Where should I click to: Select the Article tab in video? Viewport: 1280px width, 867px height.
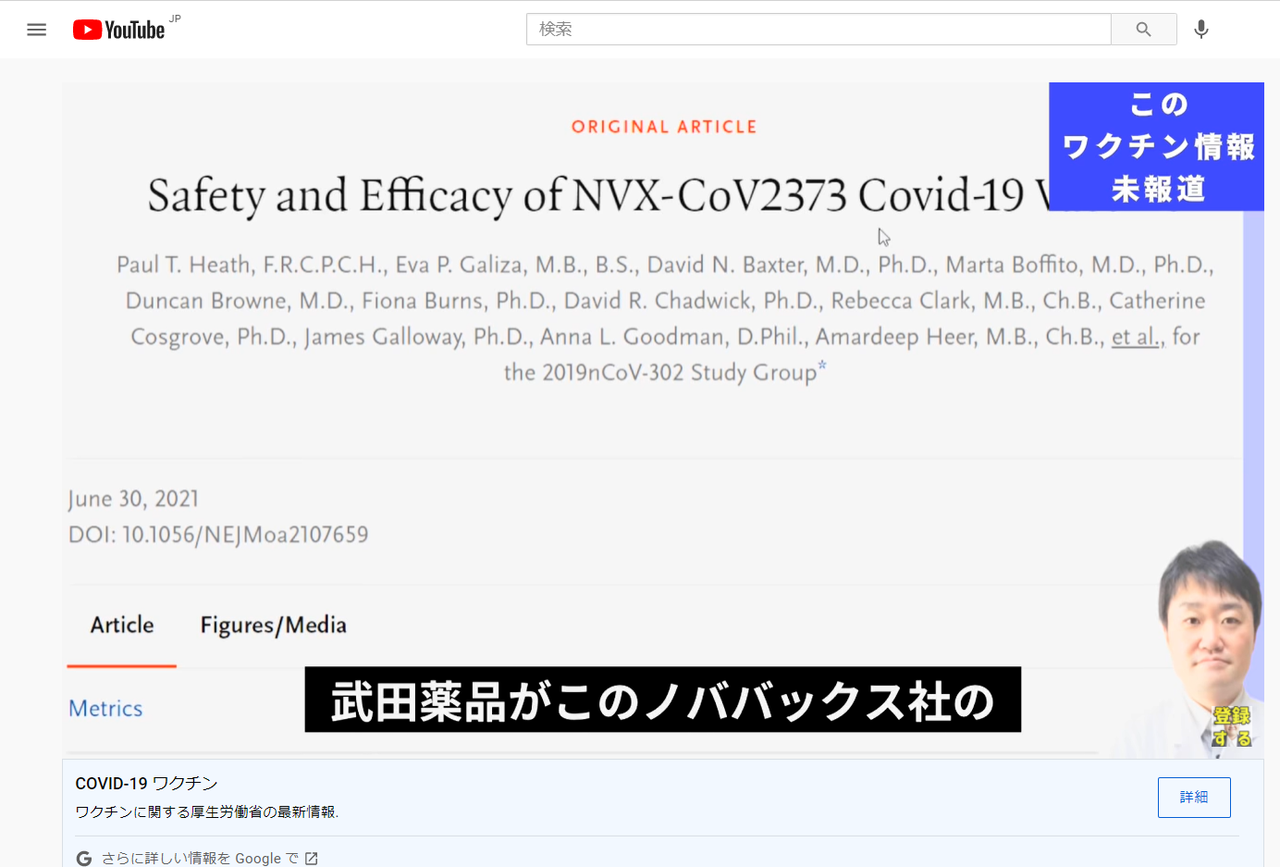pyautogui.click(x=122, y=625)
